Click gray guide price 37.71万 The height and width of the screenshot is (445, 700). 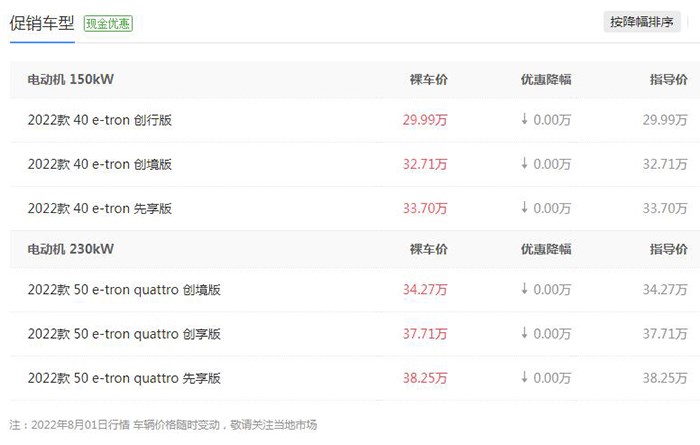(x=665, y=333)
